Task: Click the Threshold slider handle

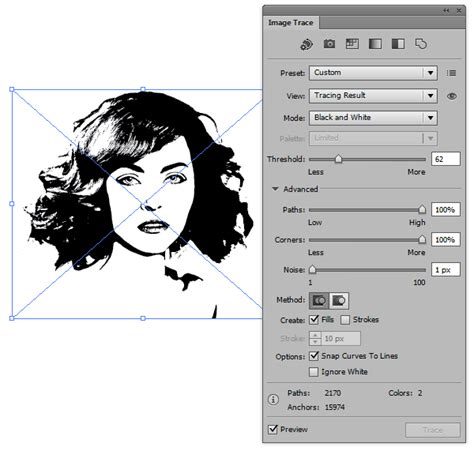Action: coord(338,159)
